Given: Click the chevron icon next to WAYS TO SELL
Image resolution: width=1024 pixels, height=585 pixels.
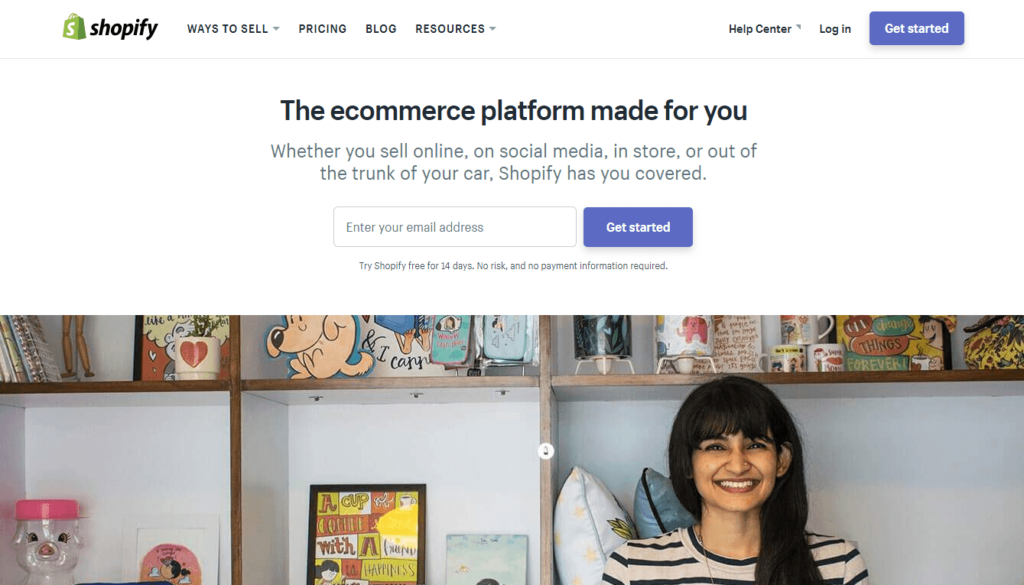Looking at the screenshot, I should 278,29.
